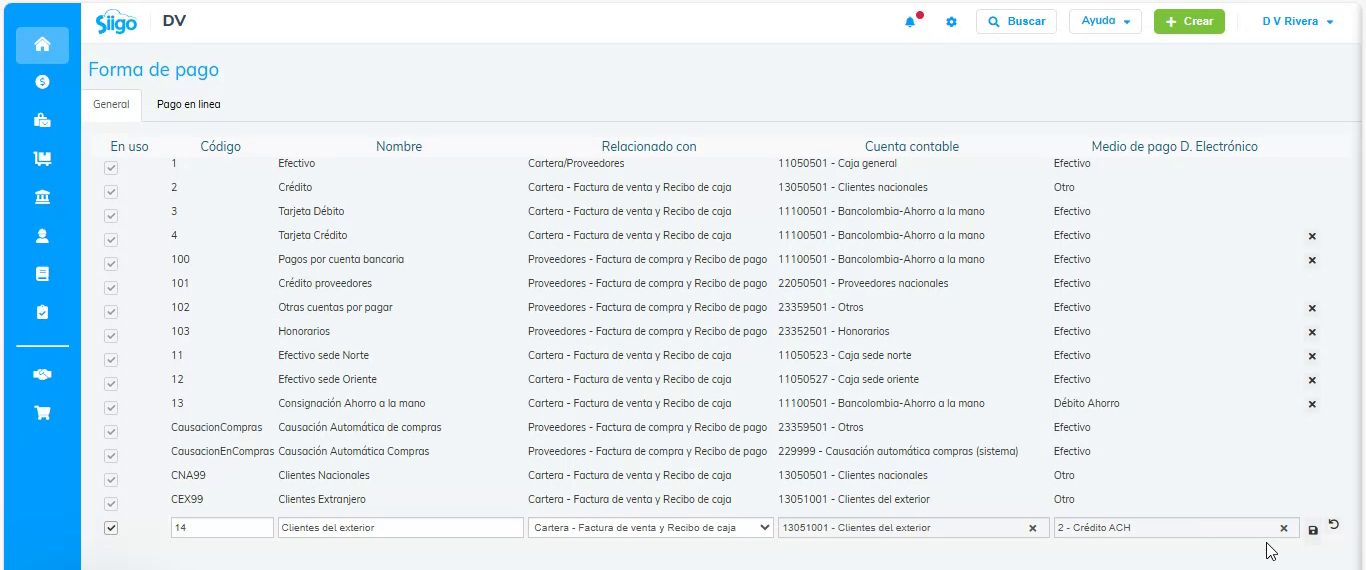Image resolution: width=1366 pixels, height=570 pixels.
Task: Delete the Tarjeta Crédito payment method
Action: tap(1312, 236)
